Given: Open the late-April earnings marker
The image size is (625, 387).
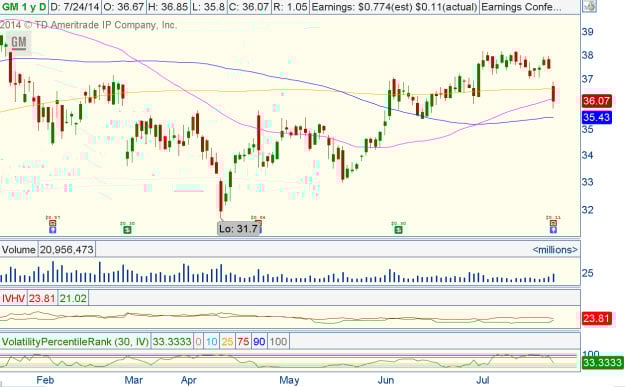Looking at the screenshot, I should [x=258, y=223].
